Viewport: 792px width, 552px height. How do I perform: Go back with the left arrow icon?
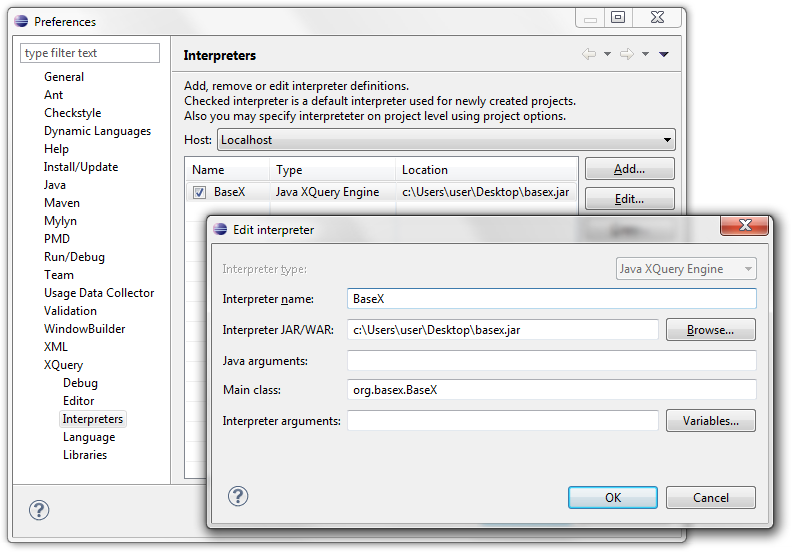(588, 54)
